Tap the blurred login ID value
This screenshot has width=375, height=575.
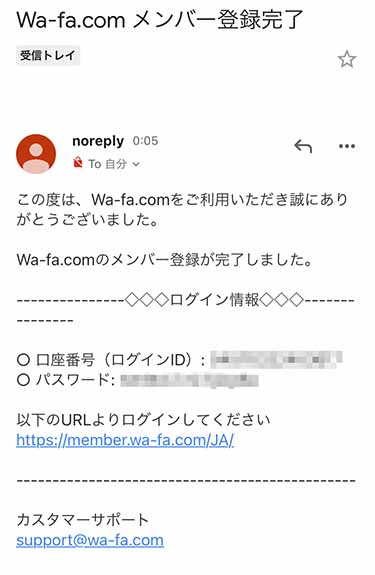(x=276, y=359)
